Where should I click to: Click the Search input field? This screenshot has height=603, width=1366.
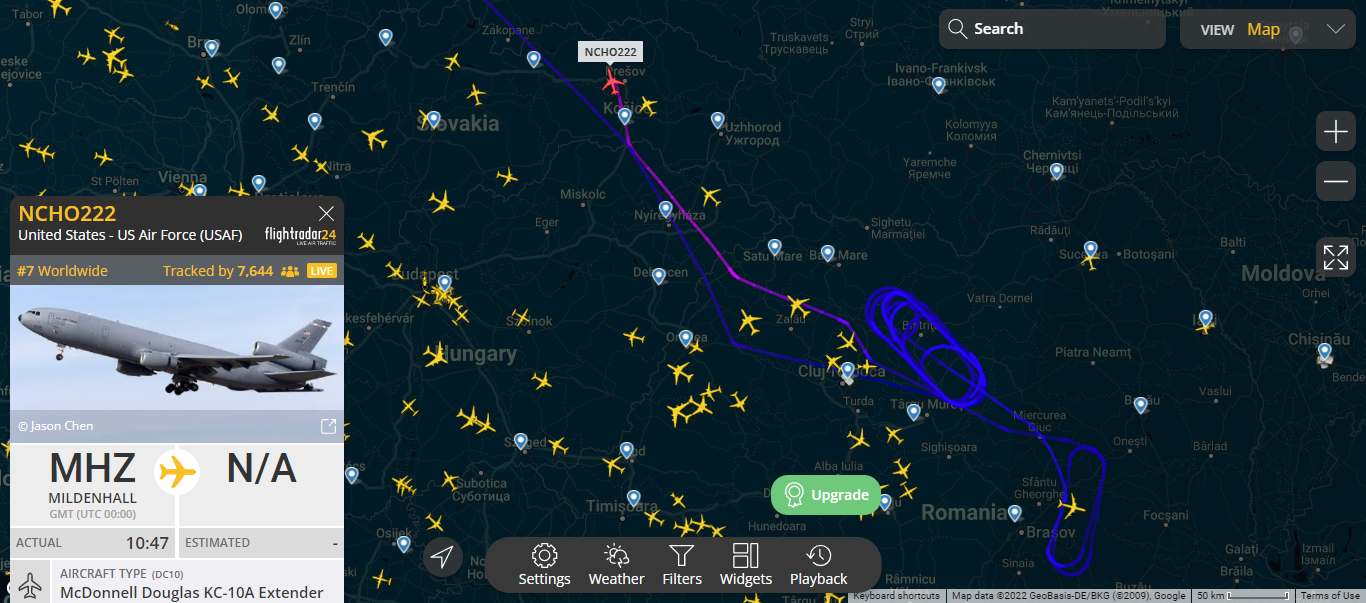click(1052, 29)
